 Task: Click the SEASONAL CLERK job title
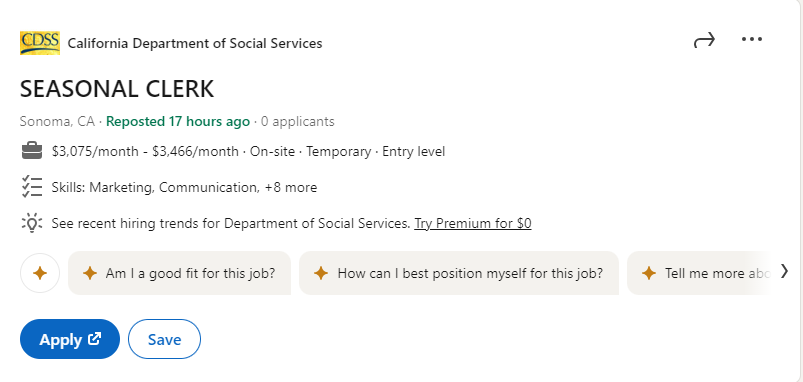(x=117, y=89)
